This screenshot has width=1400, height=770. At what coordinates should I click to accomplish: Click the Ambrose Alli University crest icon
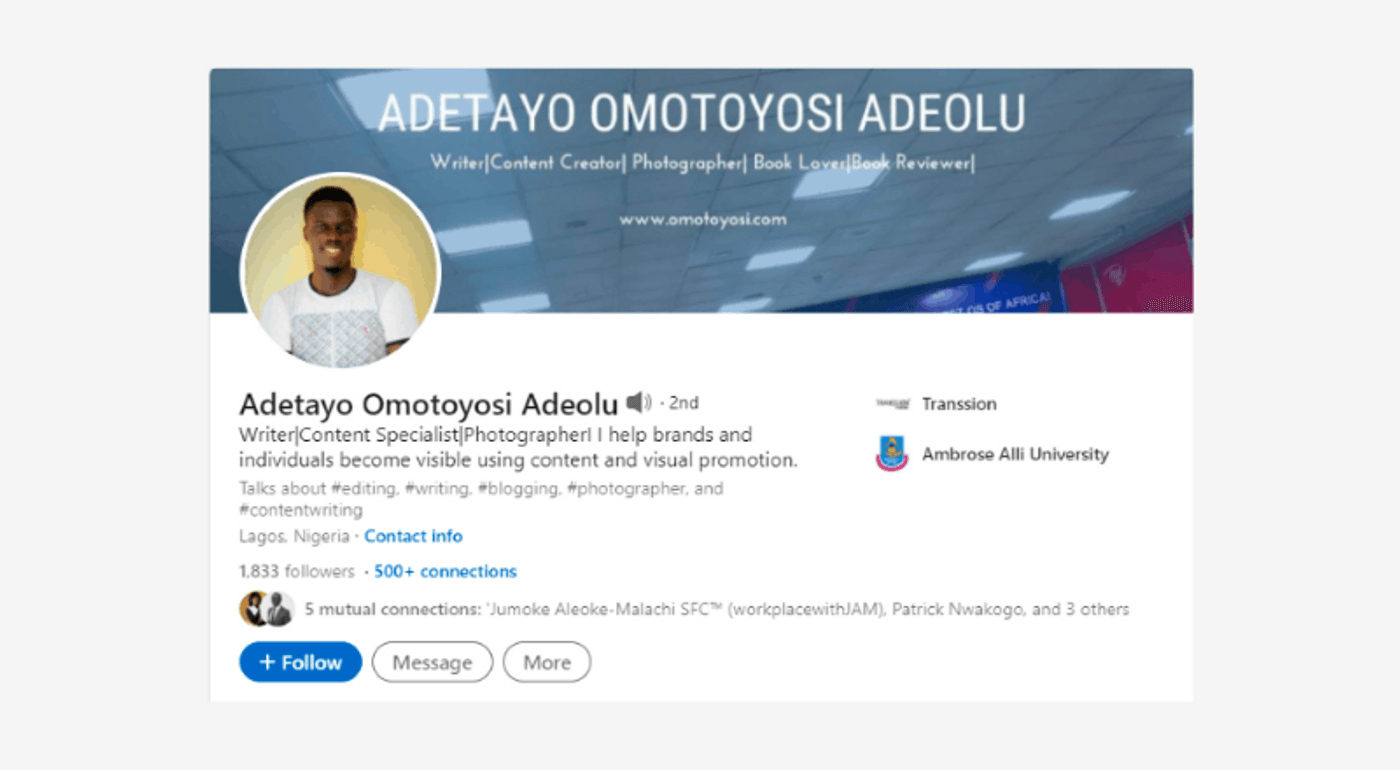[x=892, y=454]
